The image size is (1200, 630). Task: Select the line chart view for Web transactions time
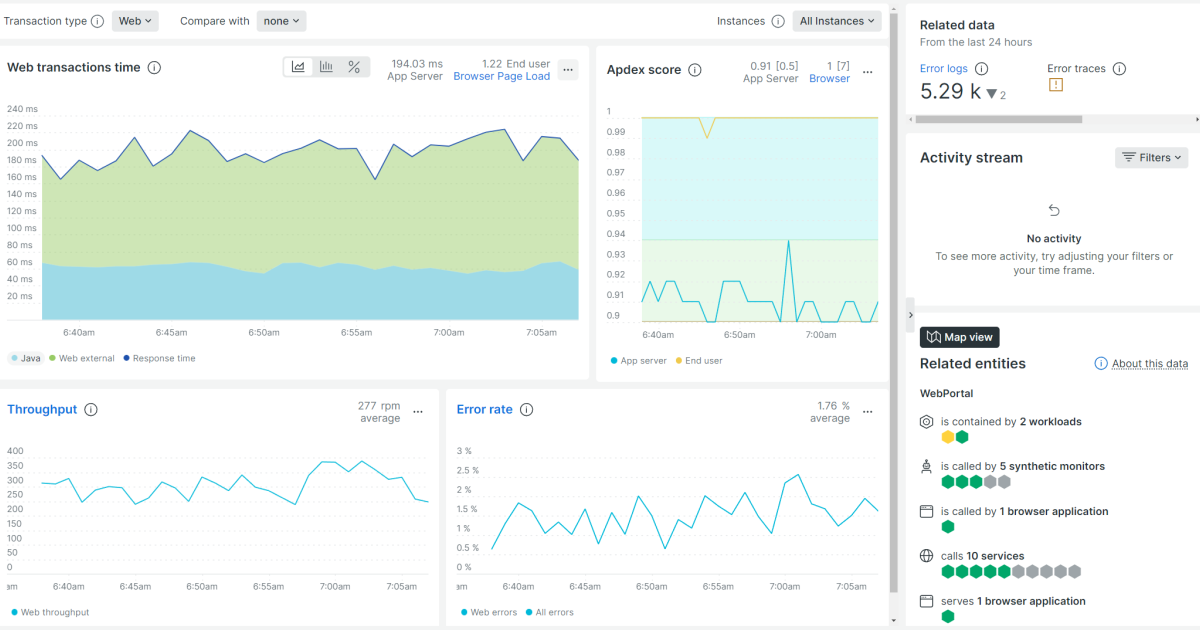298,66
